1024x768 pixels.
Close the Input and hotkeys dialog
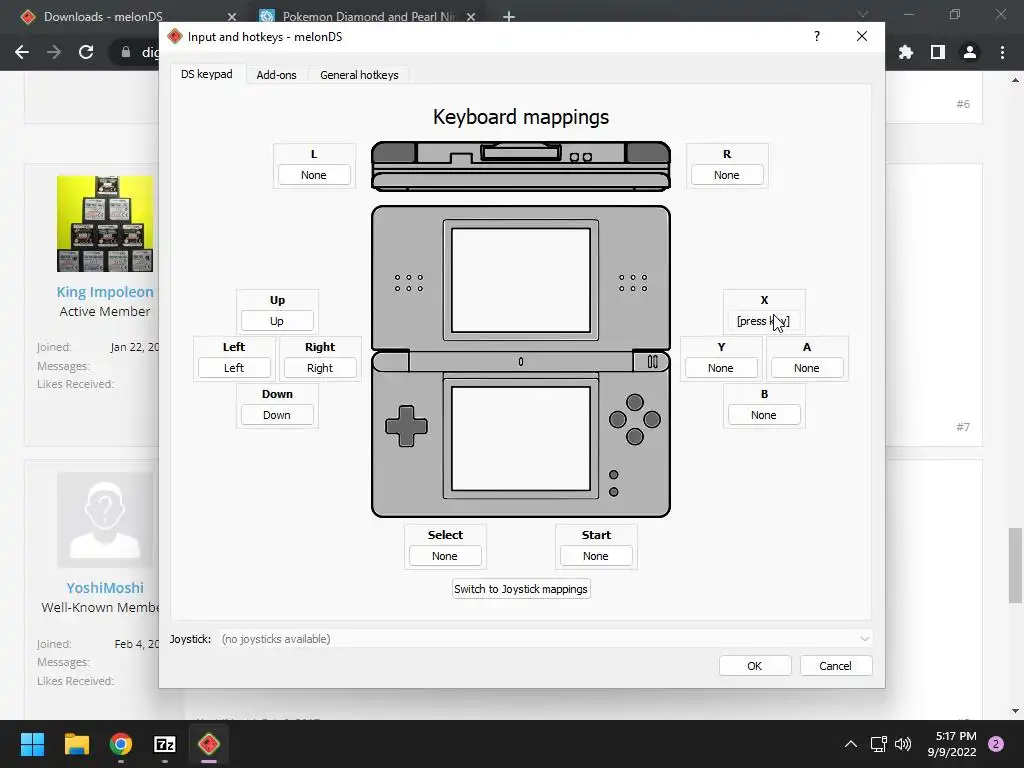(862, 37)
